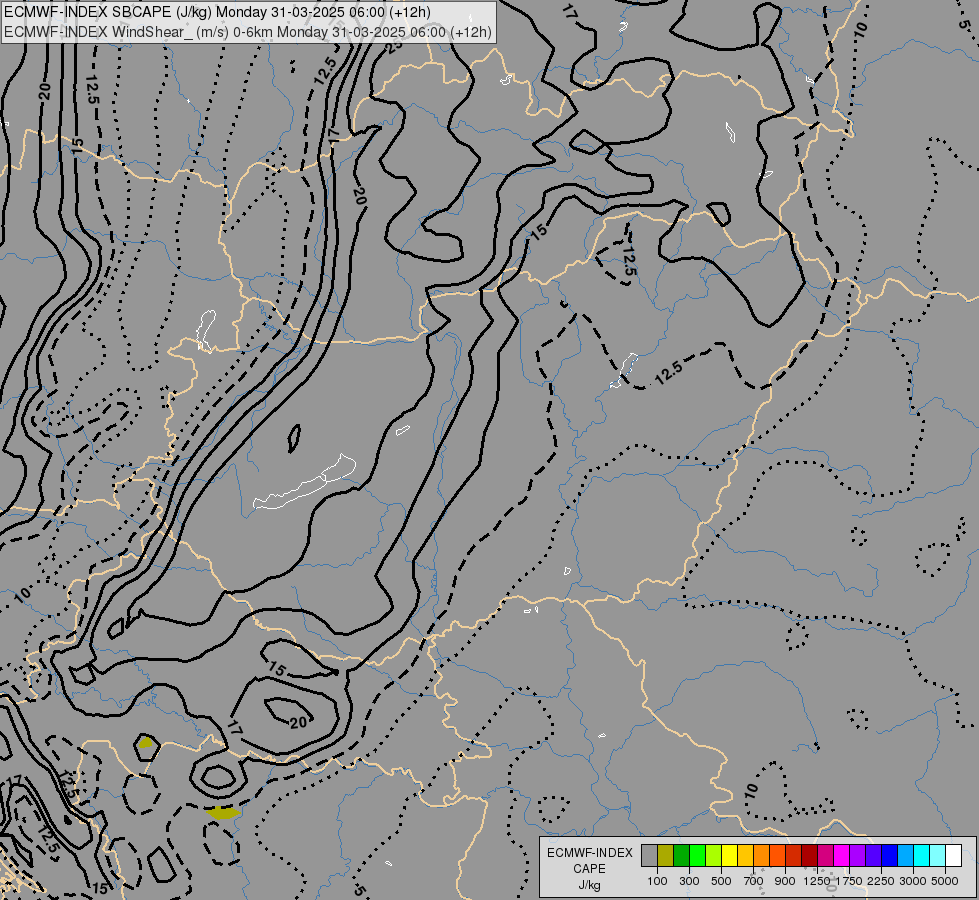Click the legend value 1750
979x900 pixels.
(x=849, y=881)
